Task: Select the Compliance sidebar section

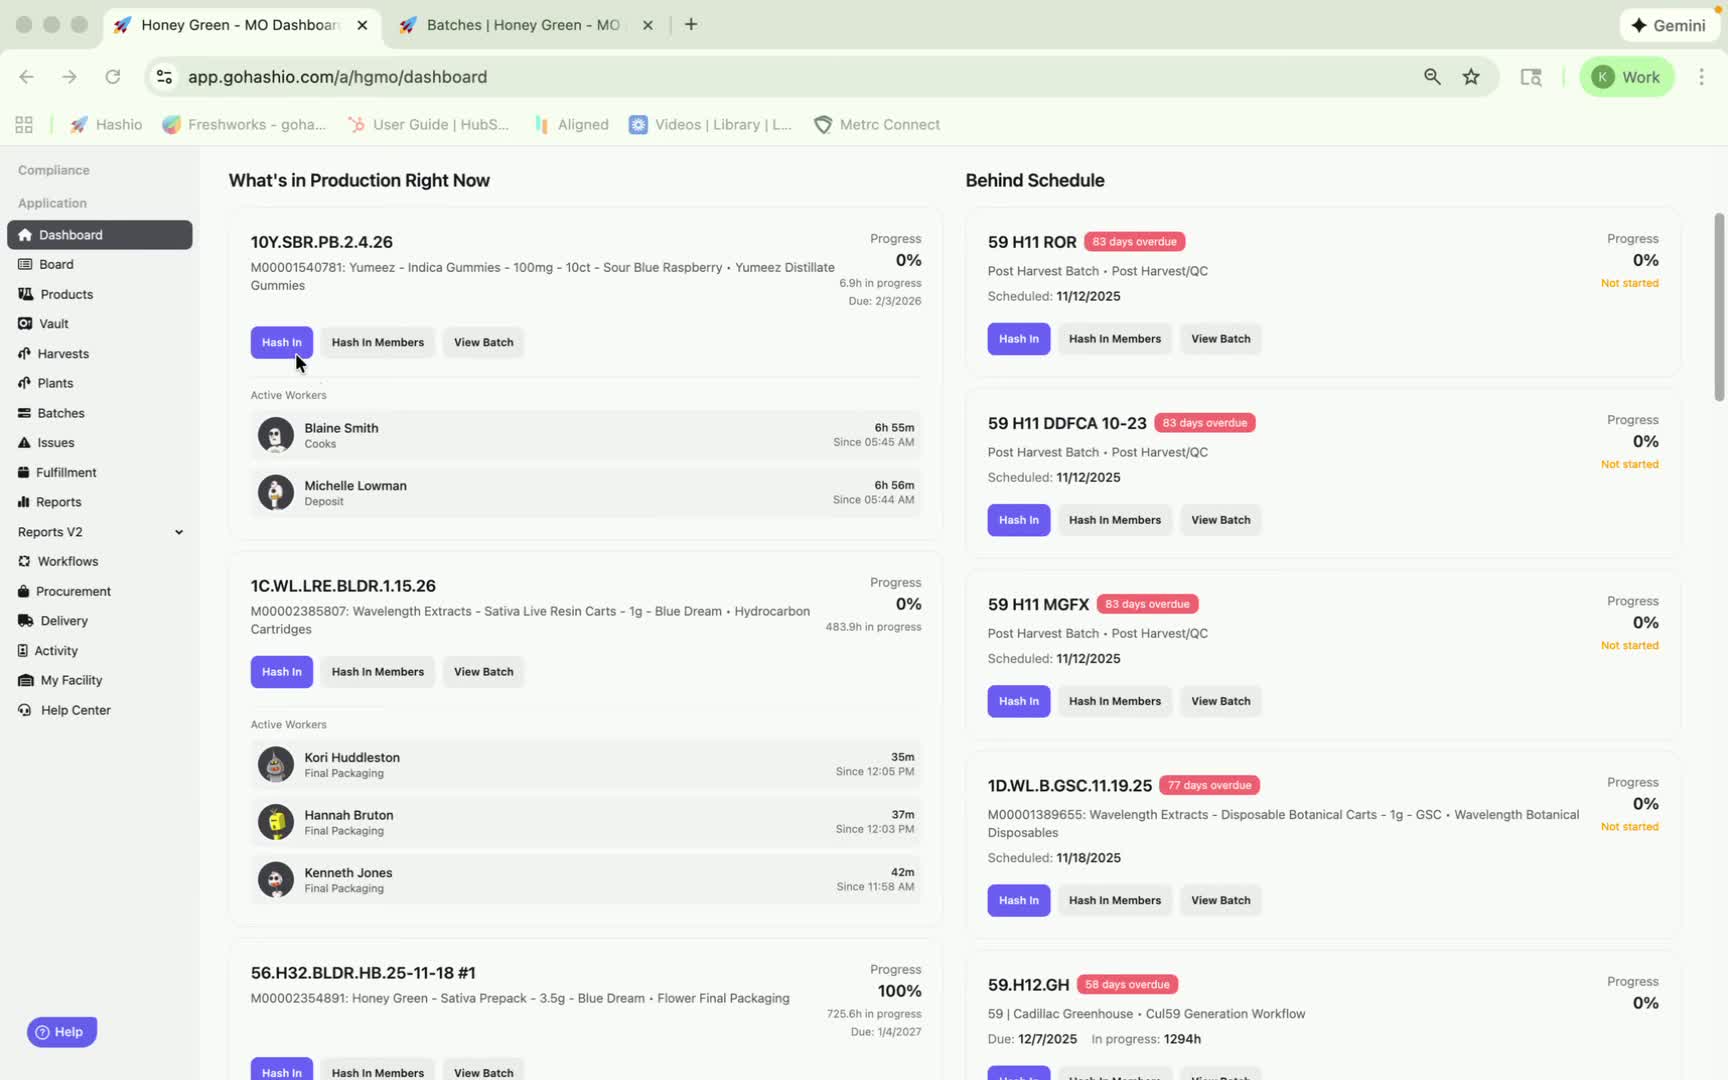Action: point(54,170)
